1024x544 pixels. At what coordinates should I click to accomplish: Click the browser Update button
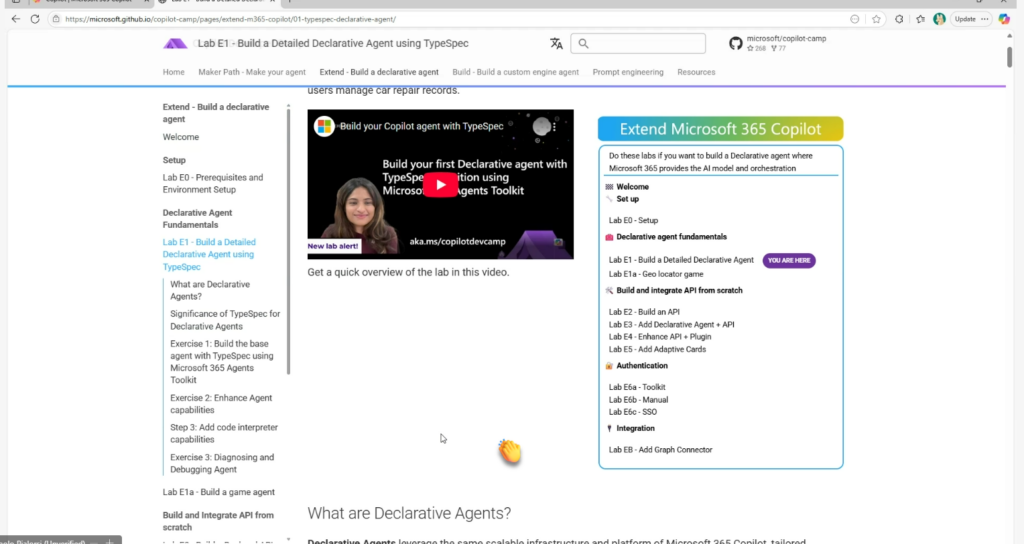[965, 19]
